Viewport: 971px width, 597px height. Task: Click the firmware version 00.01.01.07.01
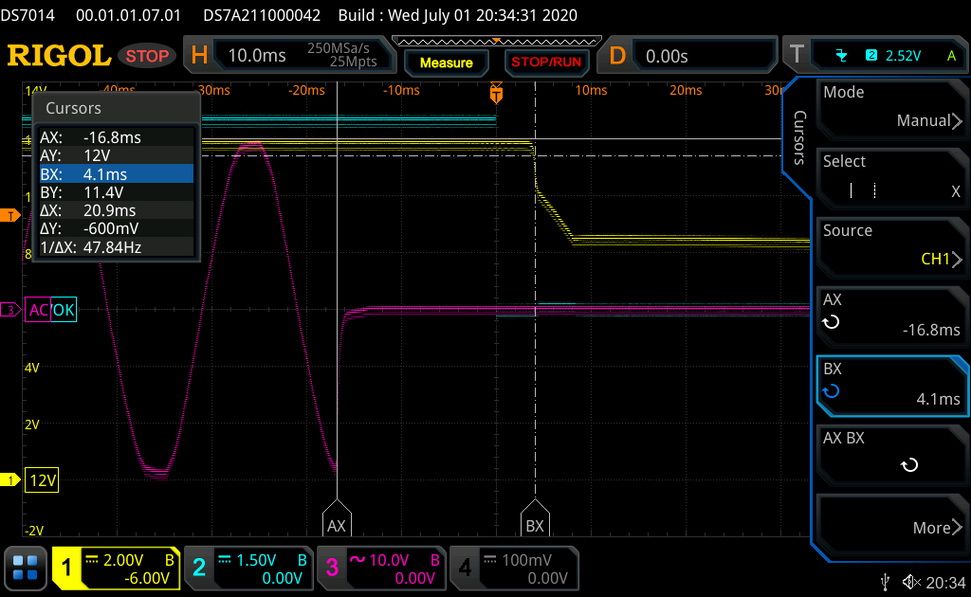point(129,15)
